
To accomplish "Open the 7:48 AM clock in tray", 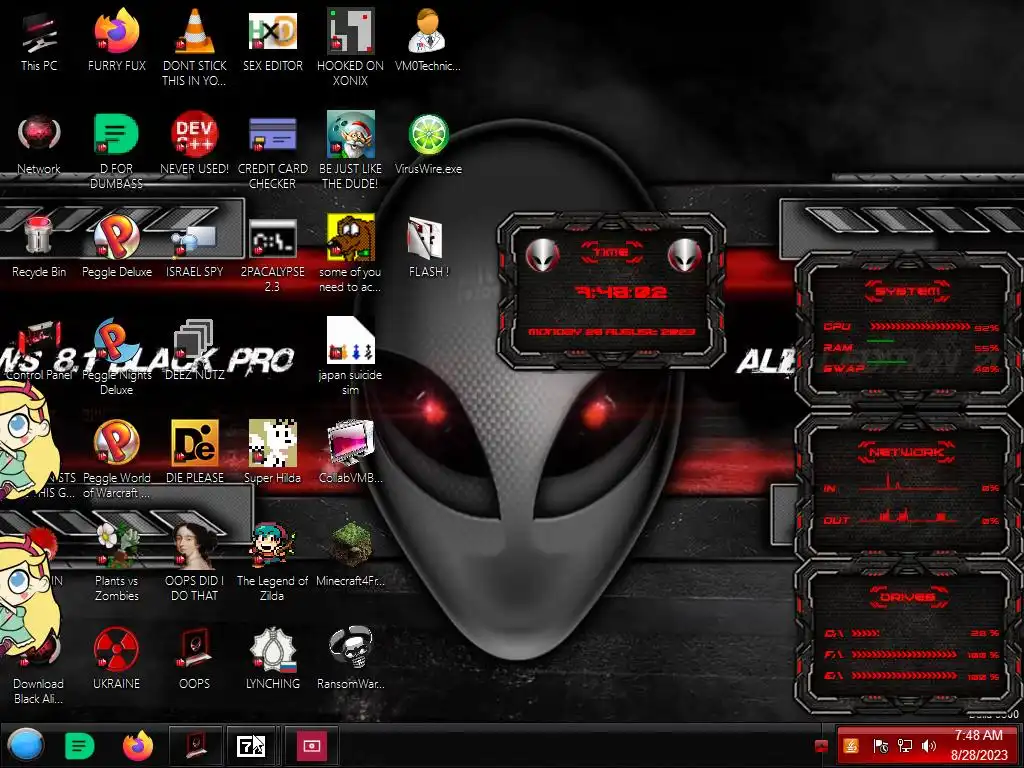I will pyautogui.click(x=978, y=745).
